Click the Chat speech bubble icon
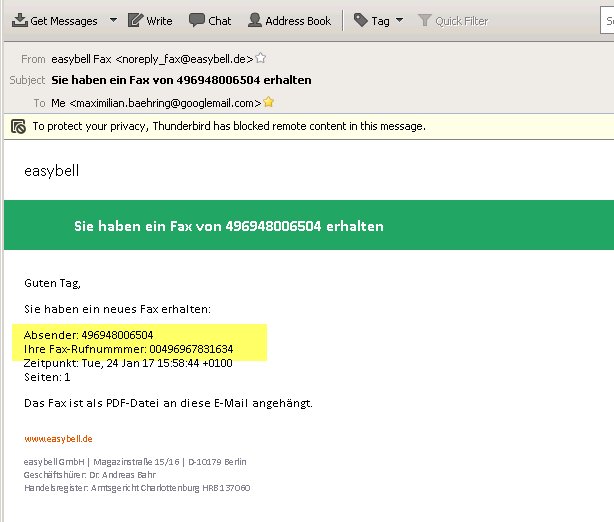 (x=197, y=20)
